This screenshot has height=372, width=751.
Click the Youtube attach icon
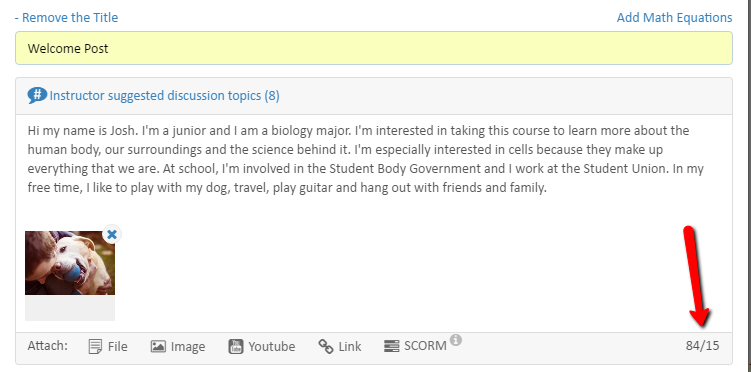[236, 346]
